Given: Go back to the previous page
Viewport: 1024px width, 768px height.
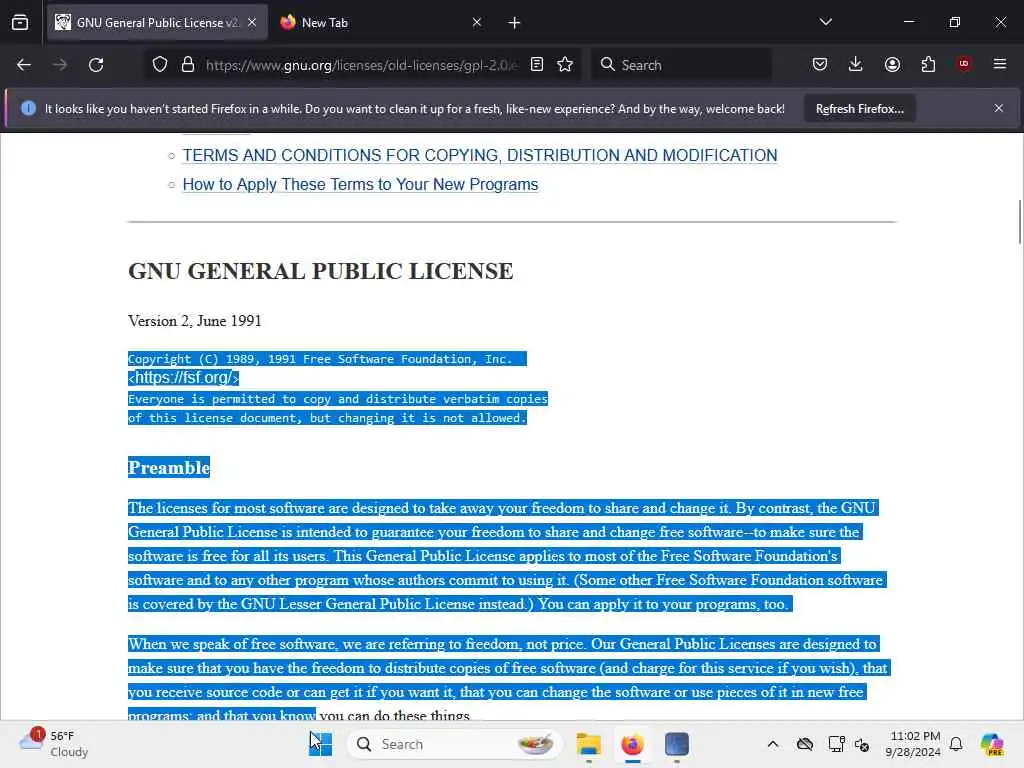Looking at the screenshot, I should pyautogui.click(x=24, y=65).
